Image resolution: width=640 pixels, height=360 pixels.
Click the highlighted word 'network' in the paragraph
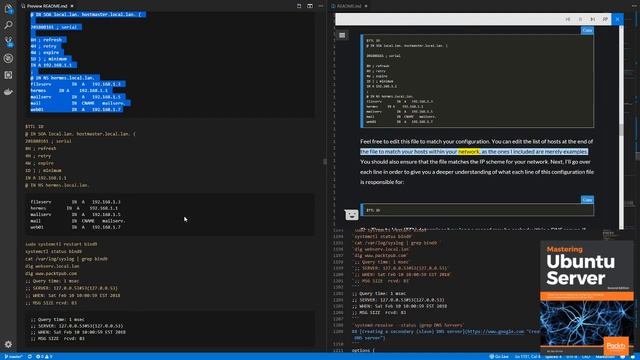(469, 151)
